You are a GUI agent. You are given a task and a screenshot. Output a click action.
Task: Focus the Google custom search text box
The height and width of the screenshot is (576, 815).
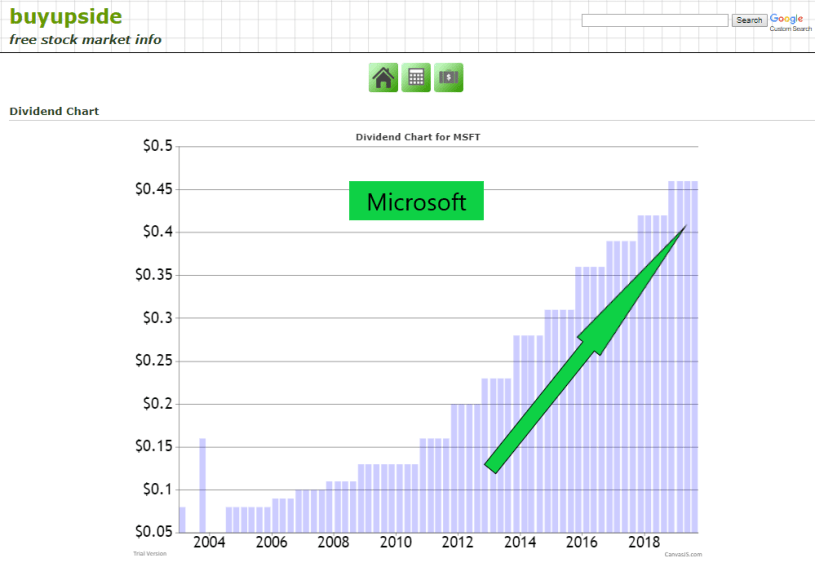[x=655, y=20]
